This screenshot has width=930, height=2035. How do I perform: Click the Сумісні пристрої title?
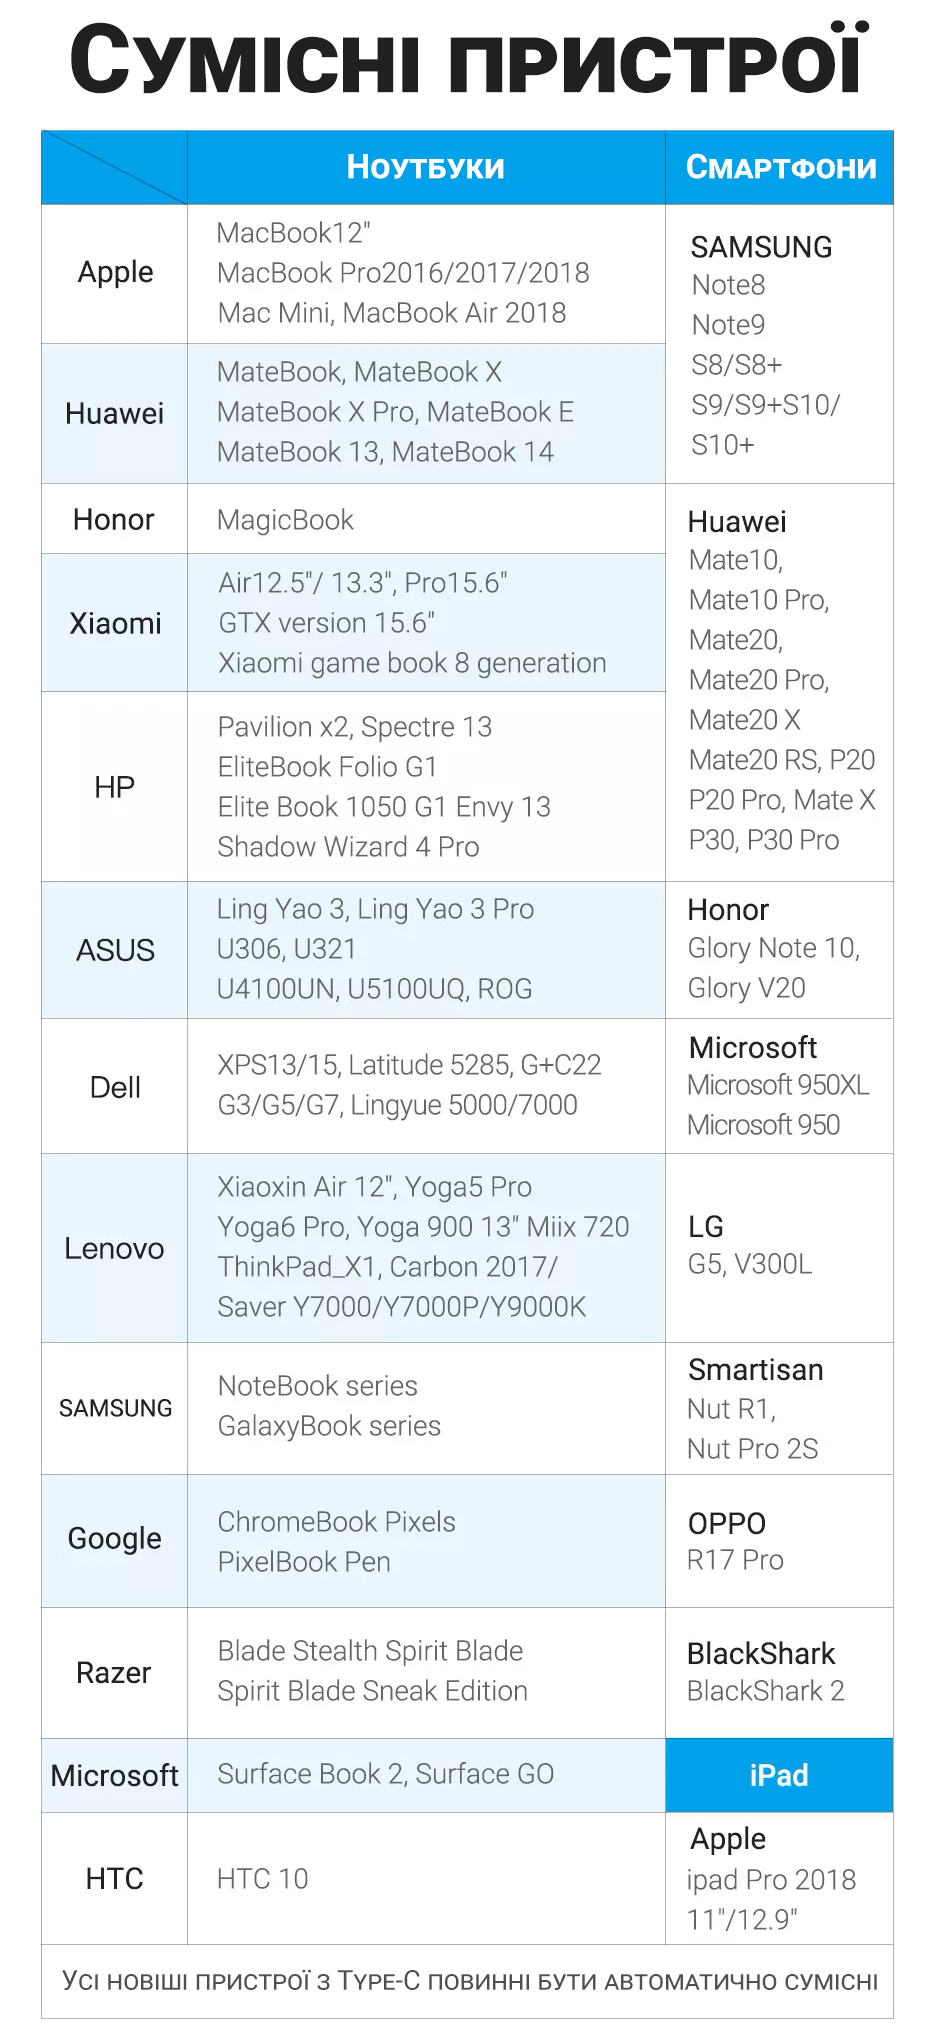468,60
